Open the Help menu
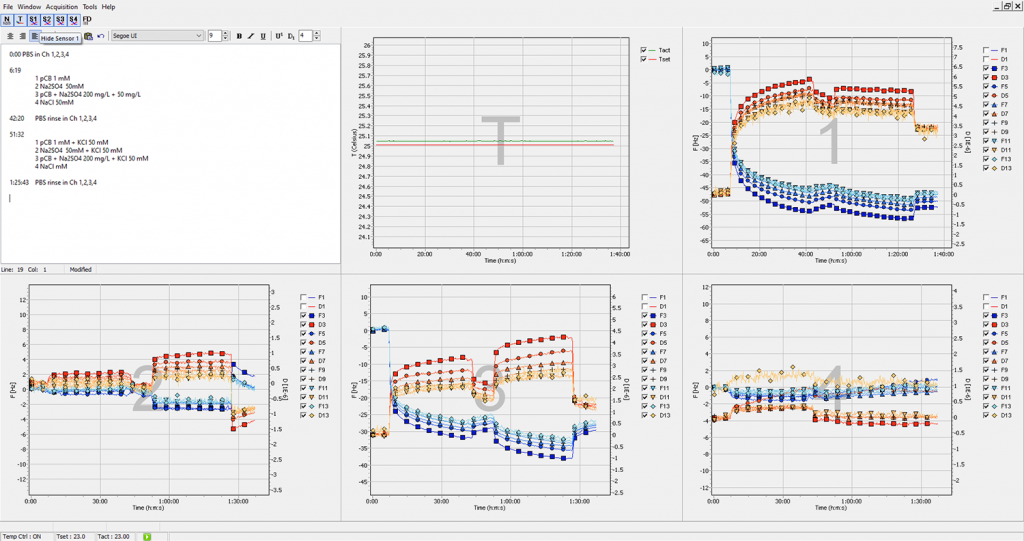 (108, 7)
